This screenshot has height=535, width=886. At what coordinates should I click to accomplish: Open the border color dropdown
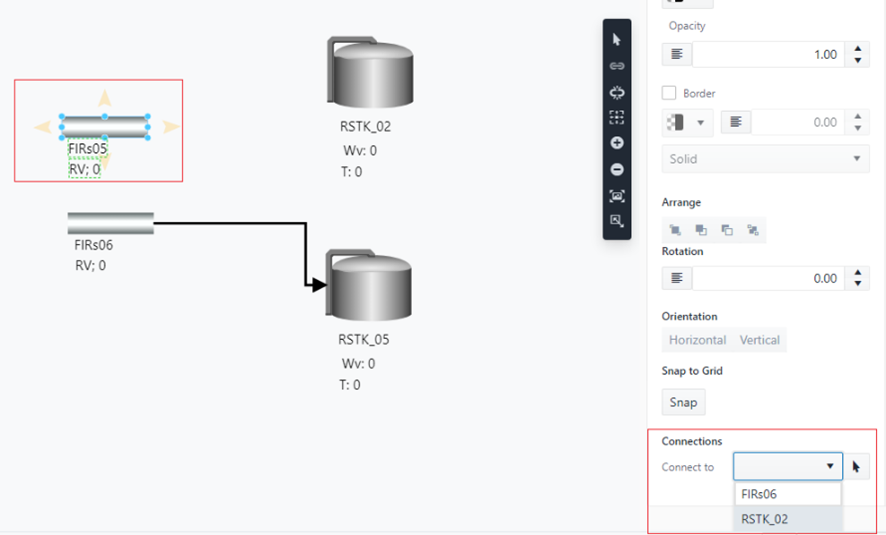[x=686, y=122]
